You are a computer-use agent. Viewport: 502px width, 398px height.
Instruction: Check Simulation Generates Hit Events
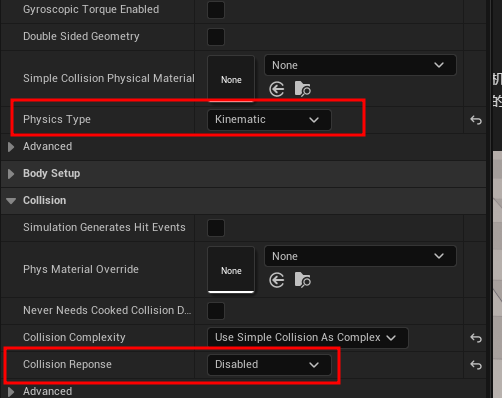(x=216, y=228)
